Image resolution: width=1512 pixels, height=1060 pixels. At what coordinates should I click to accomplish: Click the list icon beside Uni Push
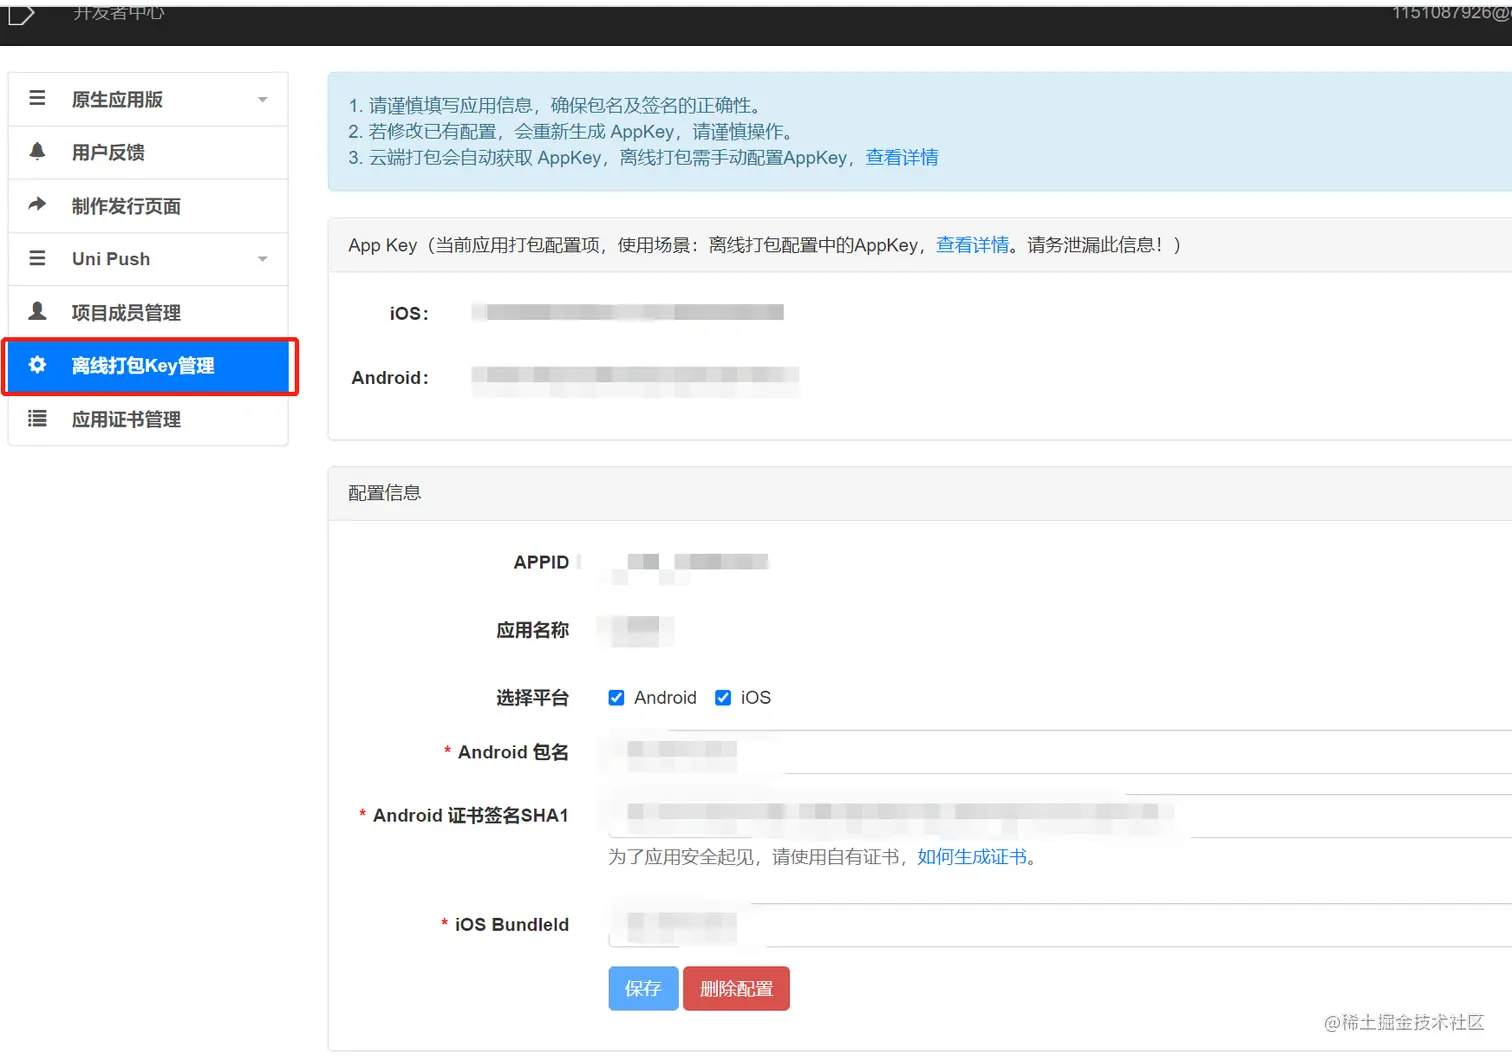[37, 258]
